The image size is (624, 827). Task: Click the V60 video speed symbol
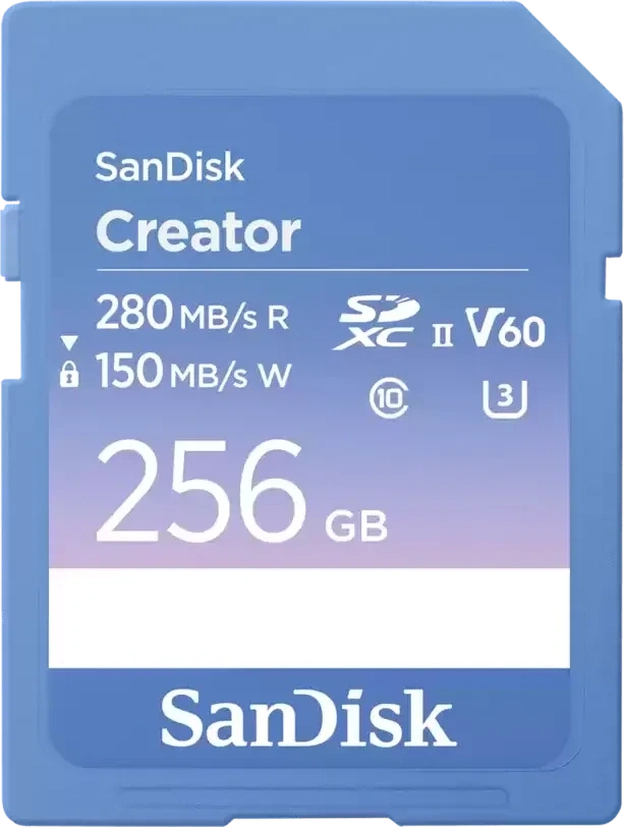tap(505, 327)
